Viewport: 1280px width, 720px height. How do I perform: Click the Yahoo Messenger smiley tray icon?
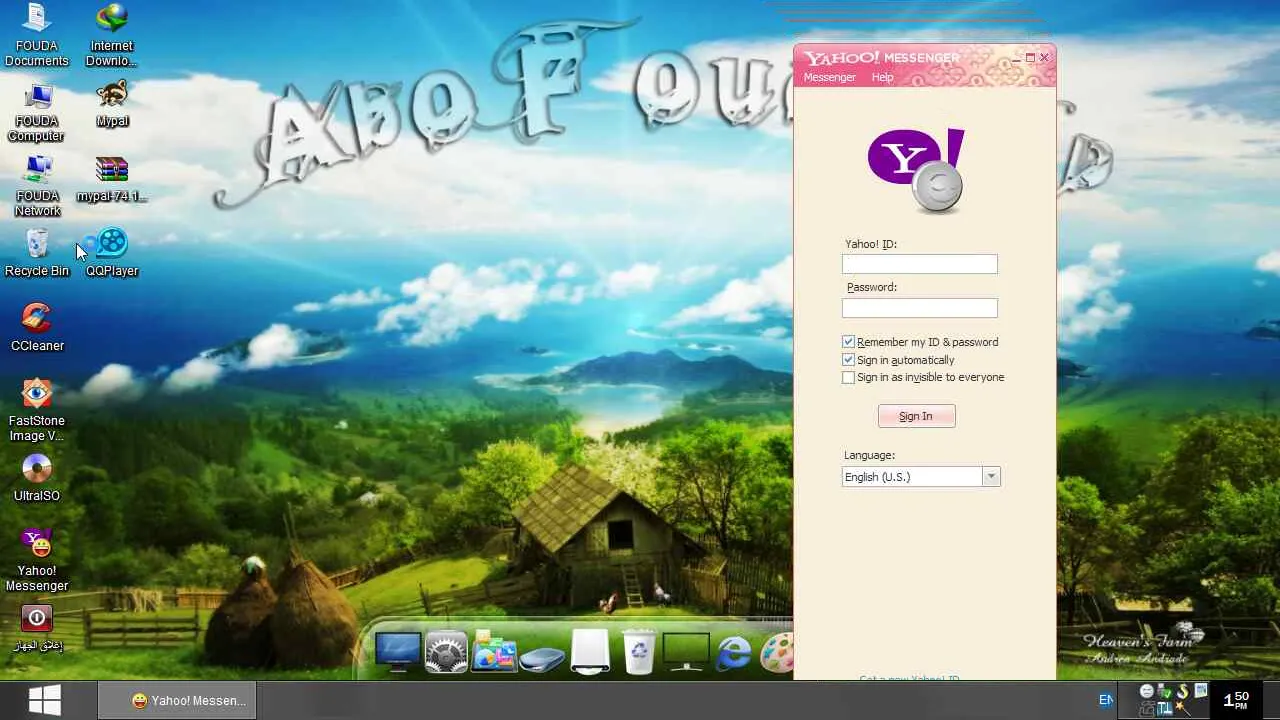click(x=1147, y=692)
